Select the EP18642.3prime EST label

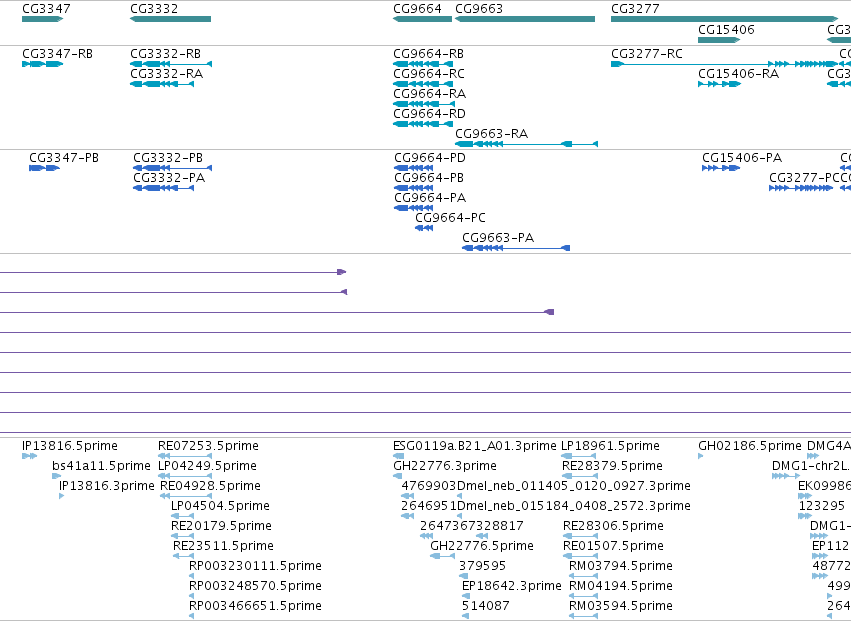(x=511, y=586)
